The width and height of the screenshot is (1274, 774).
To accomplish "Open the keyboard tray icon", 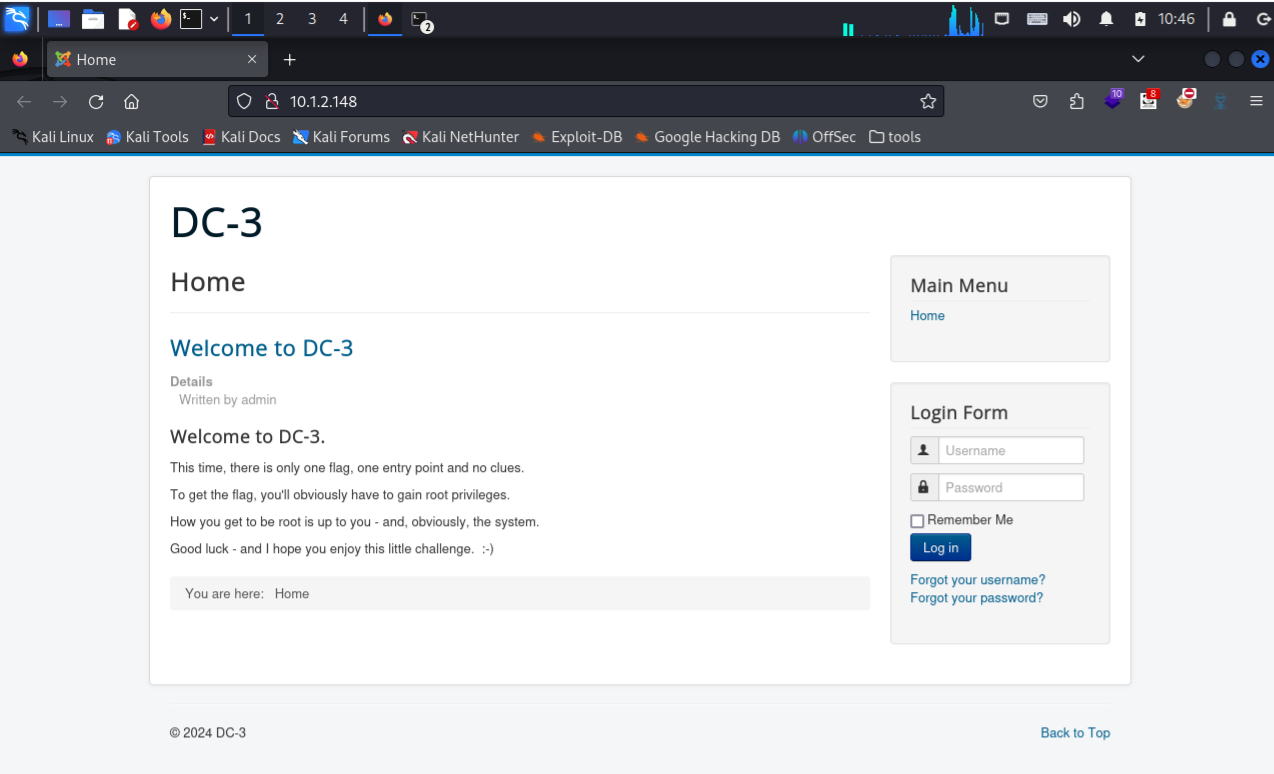I will point(1037,18).
